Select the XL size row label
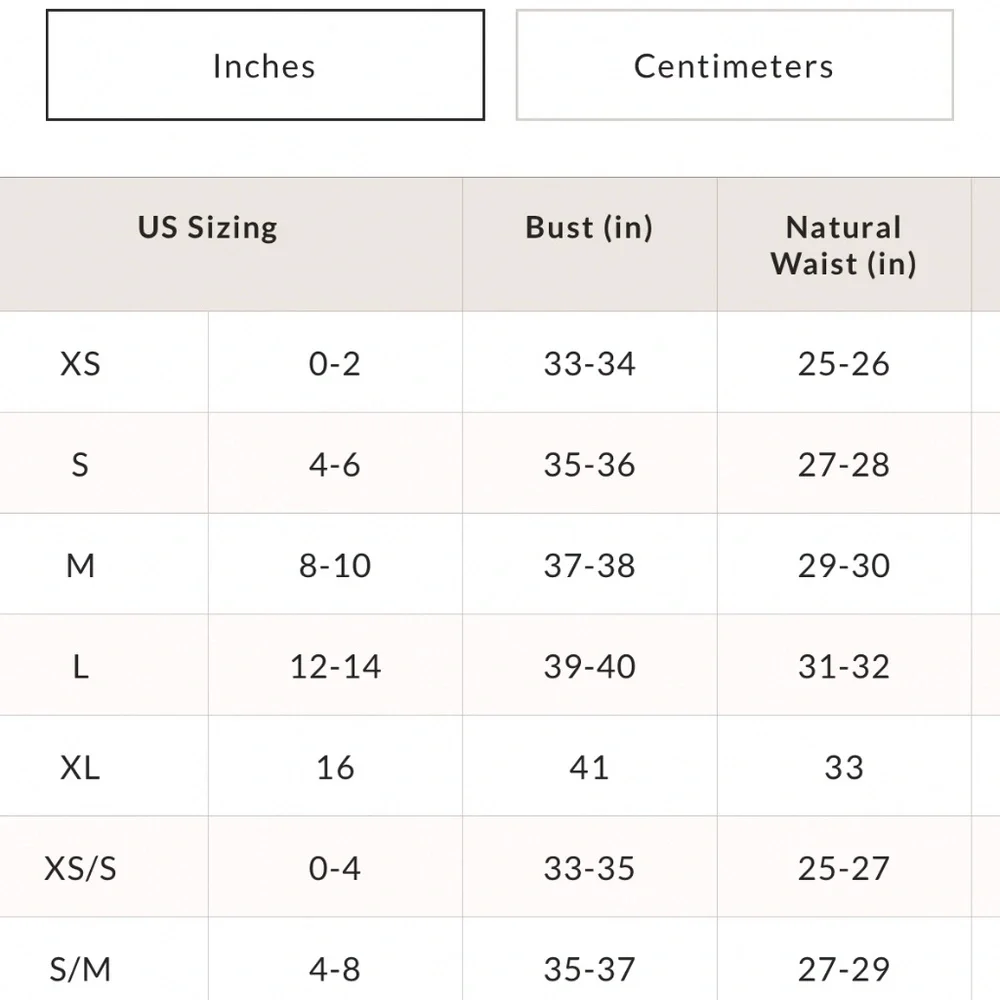 coord(81,767)
